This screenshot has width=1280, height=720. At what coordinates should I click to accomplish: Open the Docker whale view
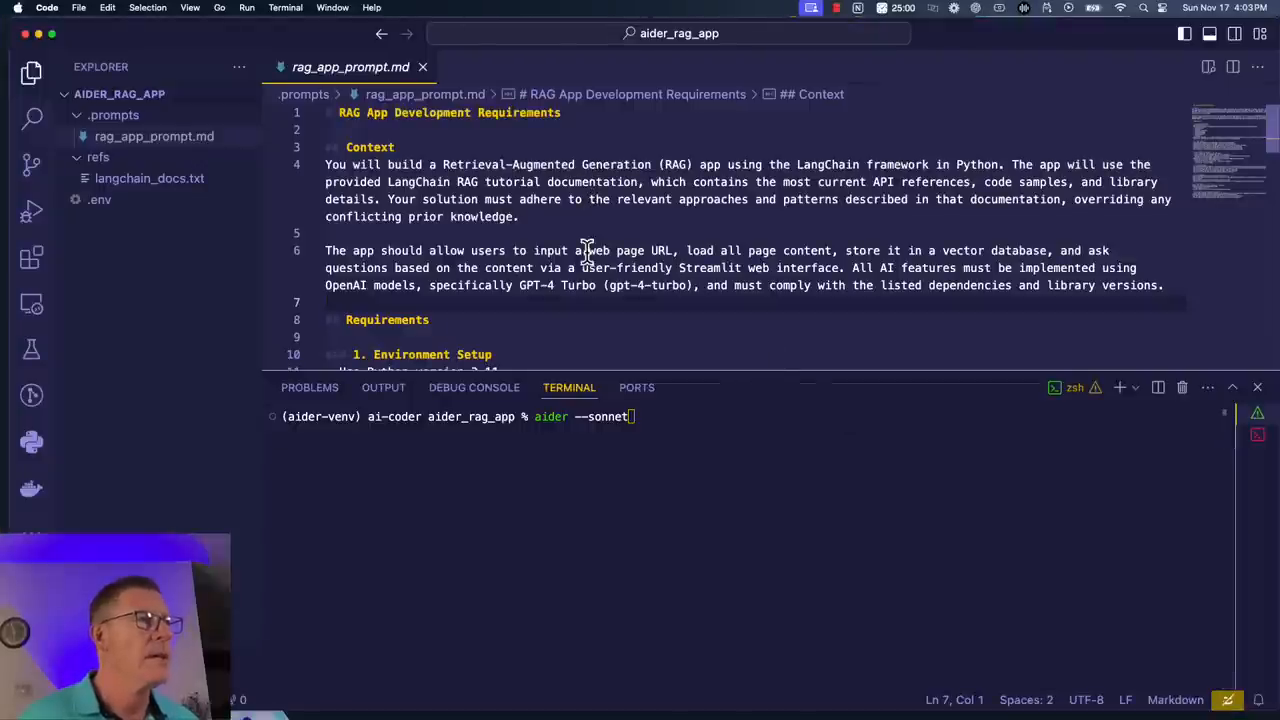[x=31, y=489]
